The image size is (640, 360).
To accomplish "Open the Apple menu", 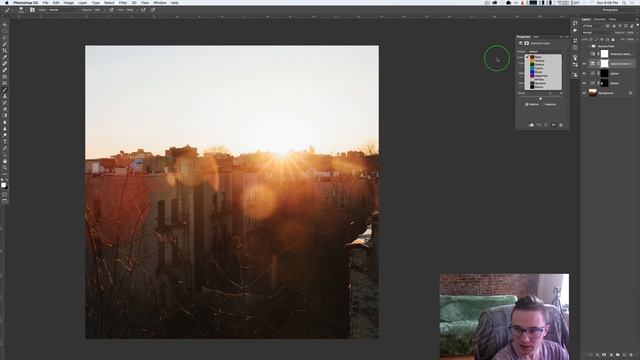I will tap(7, 2).
